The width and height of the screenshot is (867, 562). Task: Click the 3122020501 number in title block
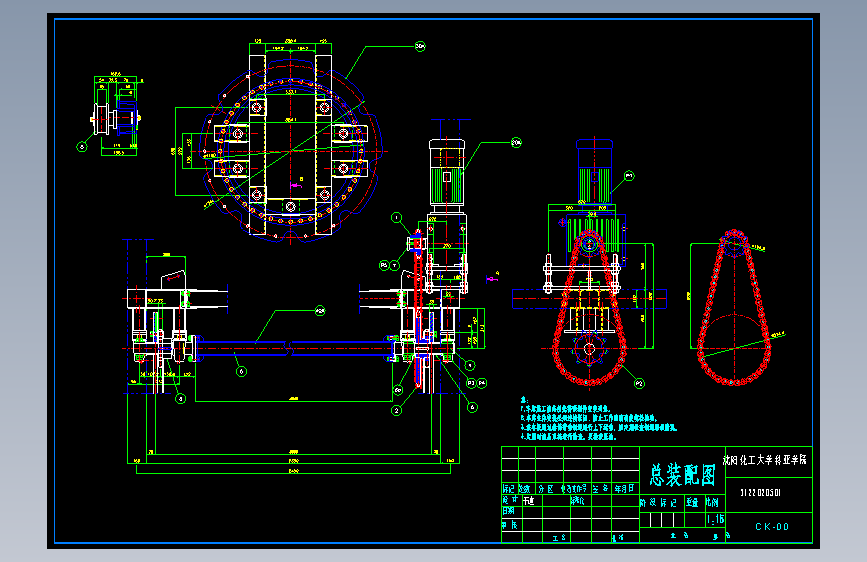pyautogui.click(x=760, y=492)
